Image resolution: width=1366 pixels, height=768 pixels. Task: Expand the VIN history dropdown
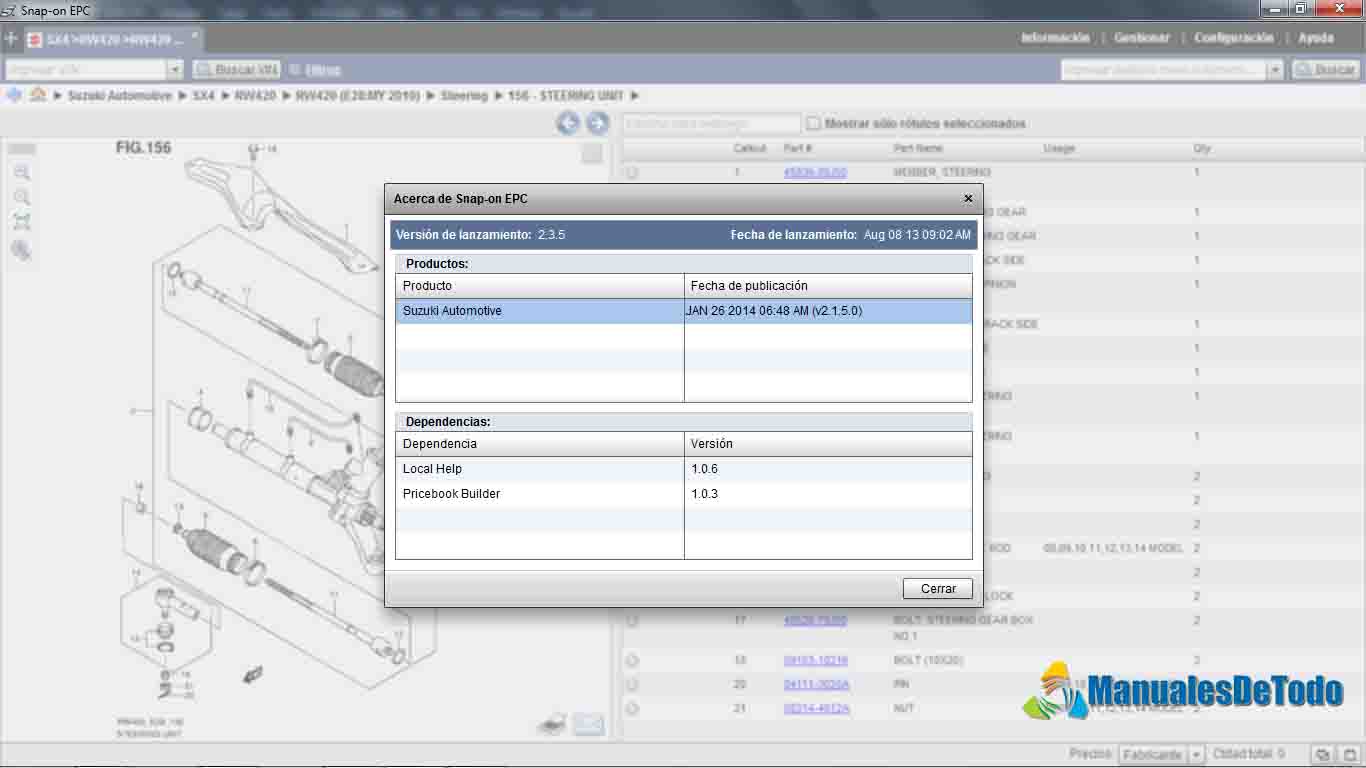tap(176, 70)
